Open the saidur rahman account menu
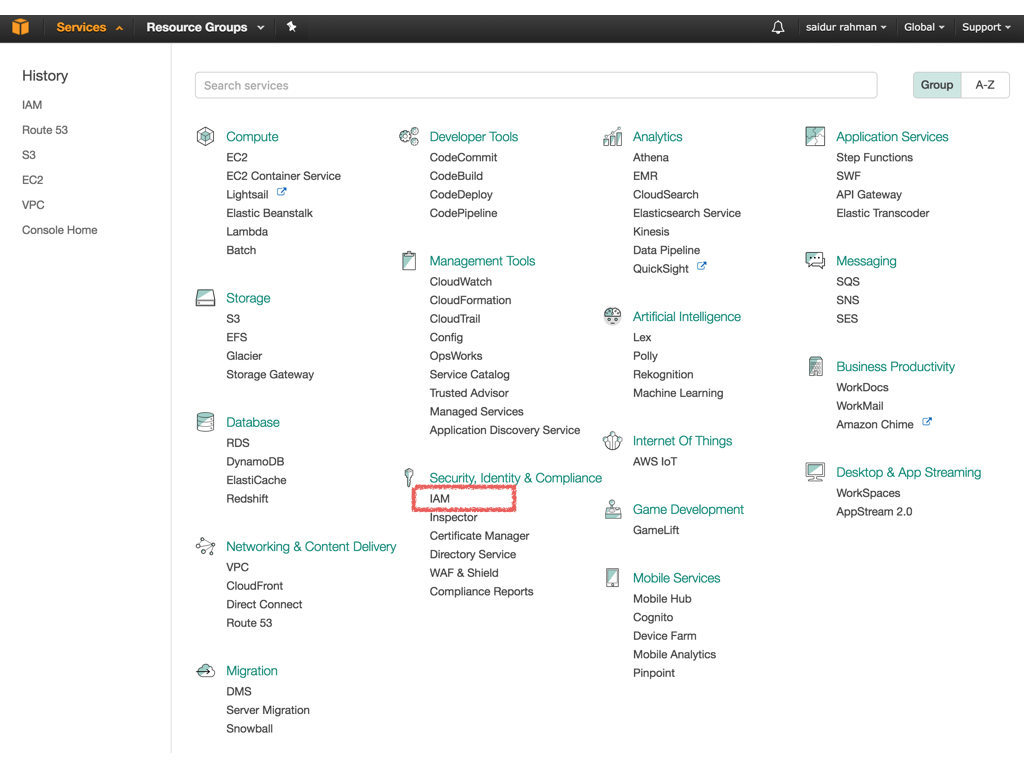The height and width of the screenshot is (768, 1024). [x=845, y=27]
